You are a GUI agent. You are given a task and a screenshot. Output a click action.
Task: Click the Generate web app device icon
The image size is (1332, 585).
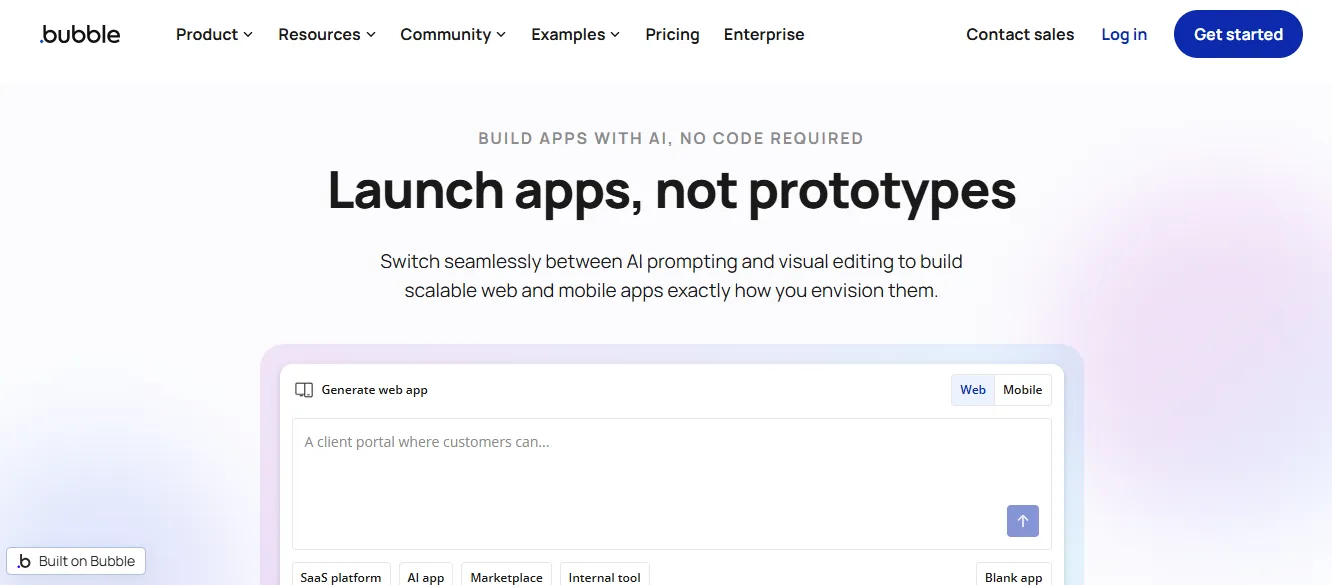[x=304, y=390]
